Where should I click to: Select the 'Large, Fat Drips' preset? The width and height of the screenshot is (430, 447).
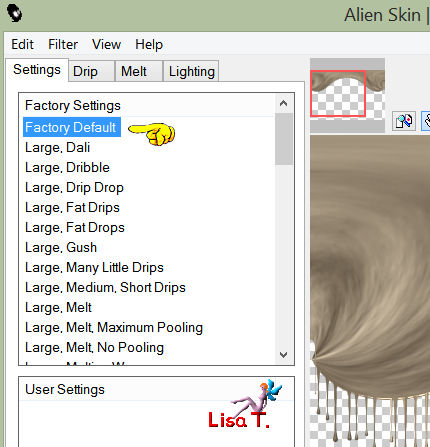pos(72,207)
